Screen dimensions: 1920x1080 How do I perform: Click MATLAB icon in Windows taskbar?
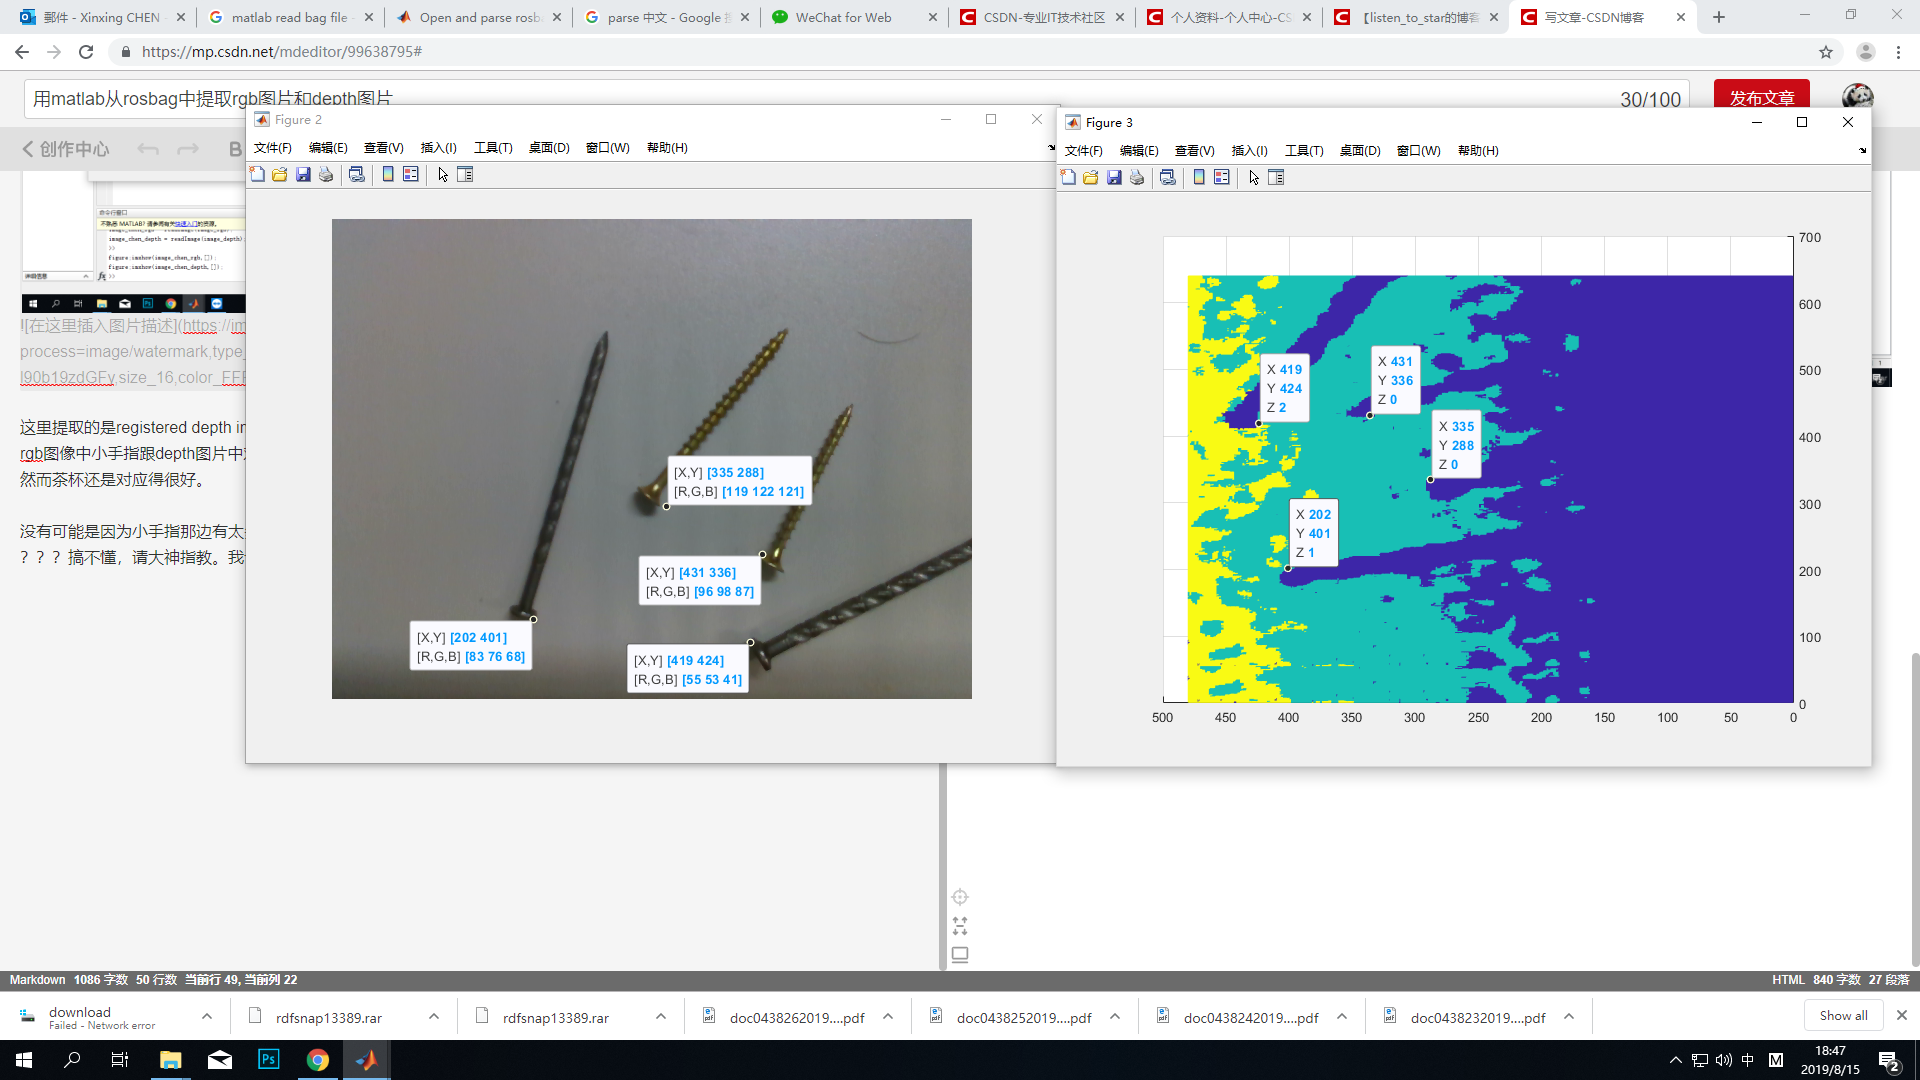point(366,1060)
